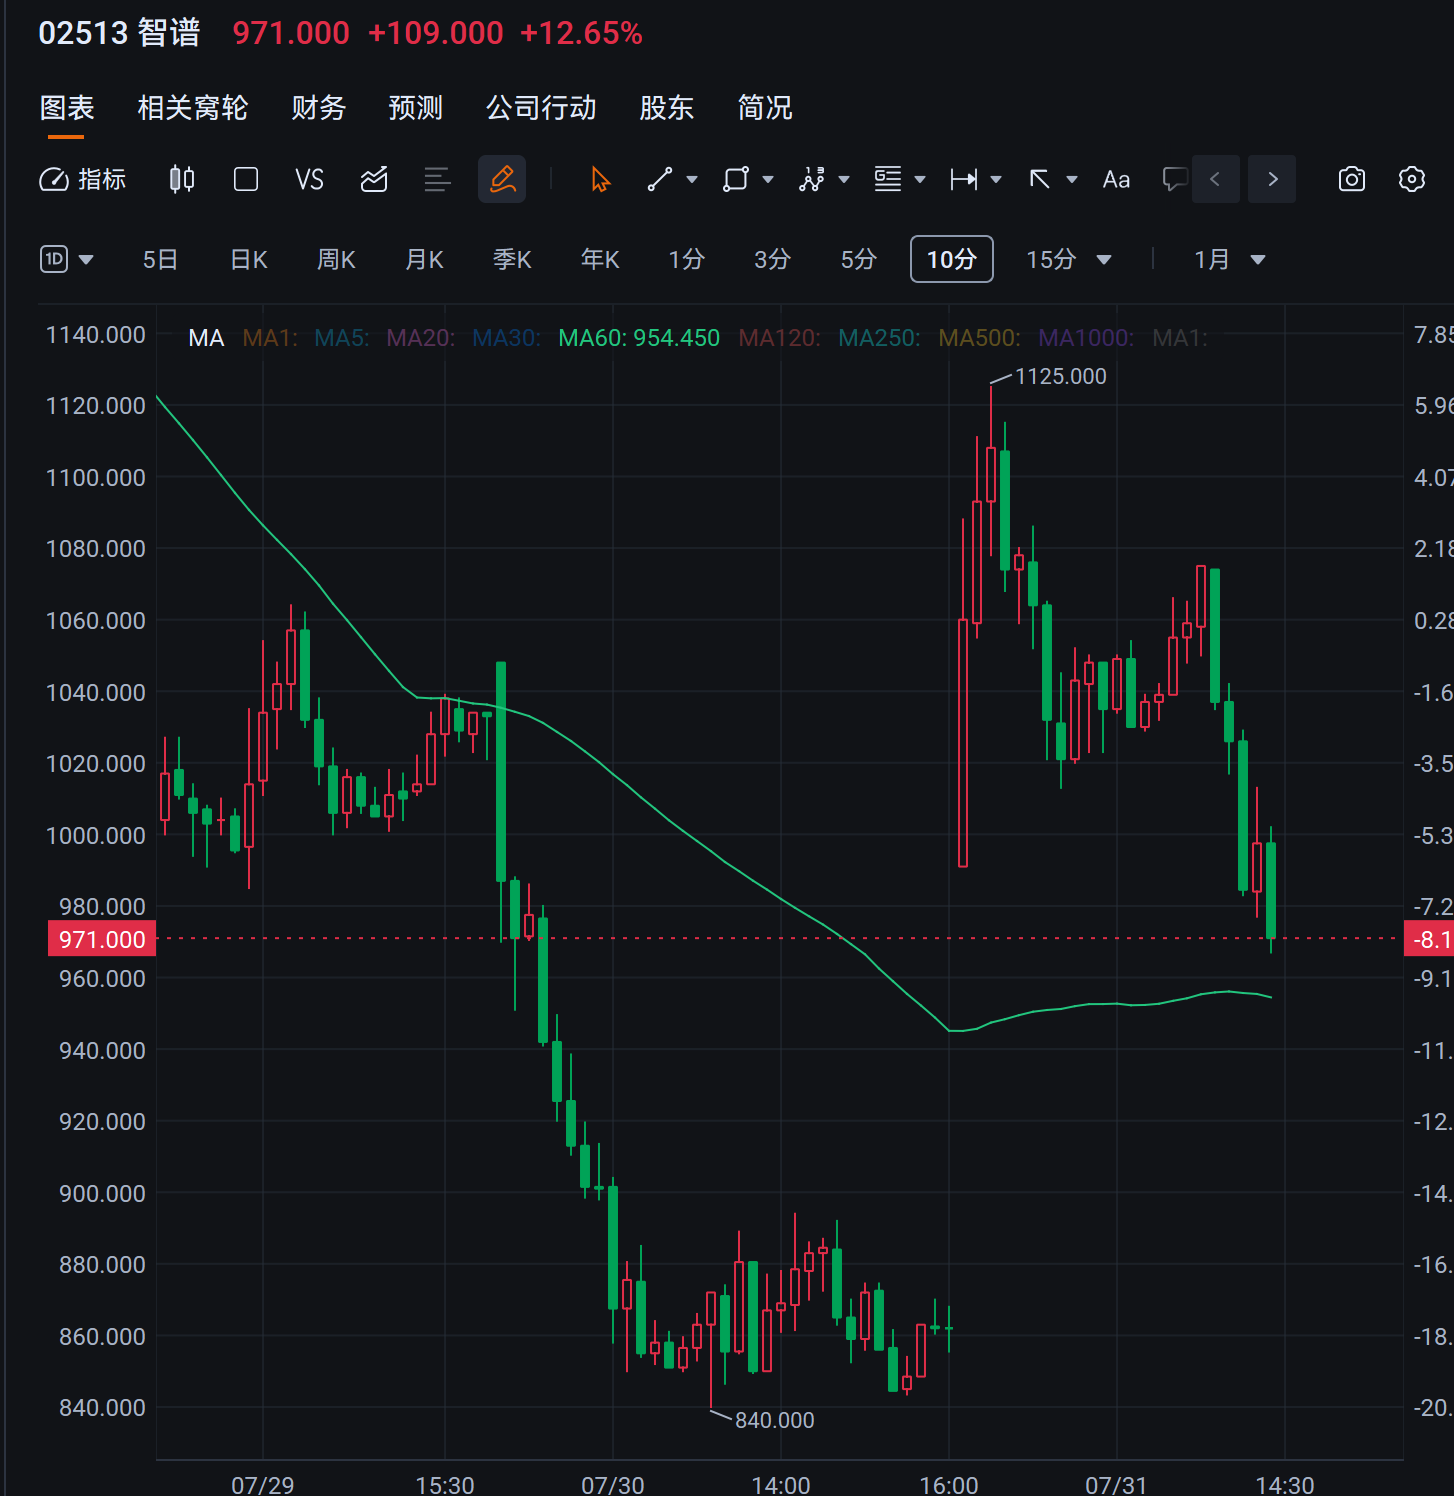Click the comment bubble note icon

coord(1175,179)
